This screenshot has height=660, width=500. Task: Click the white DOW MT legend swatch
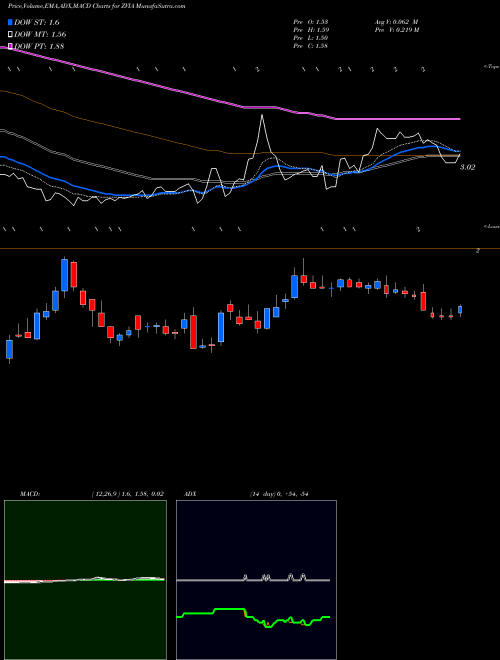tap(10, 35)
